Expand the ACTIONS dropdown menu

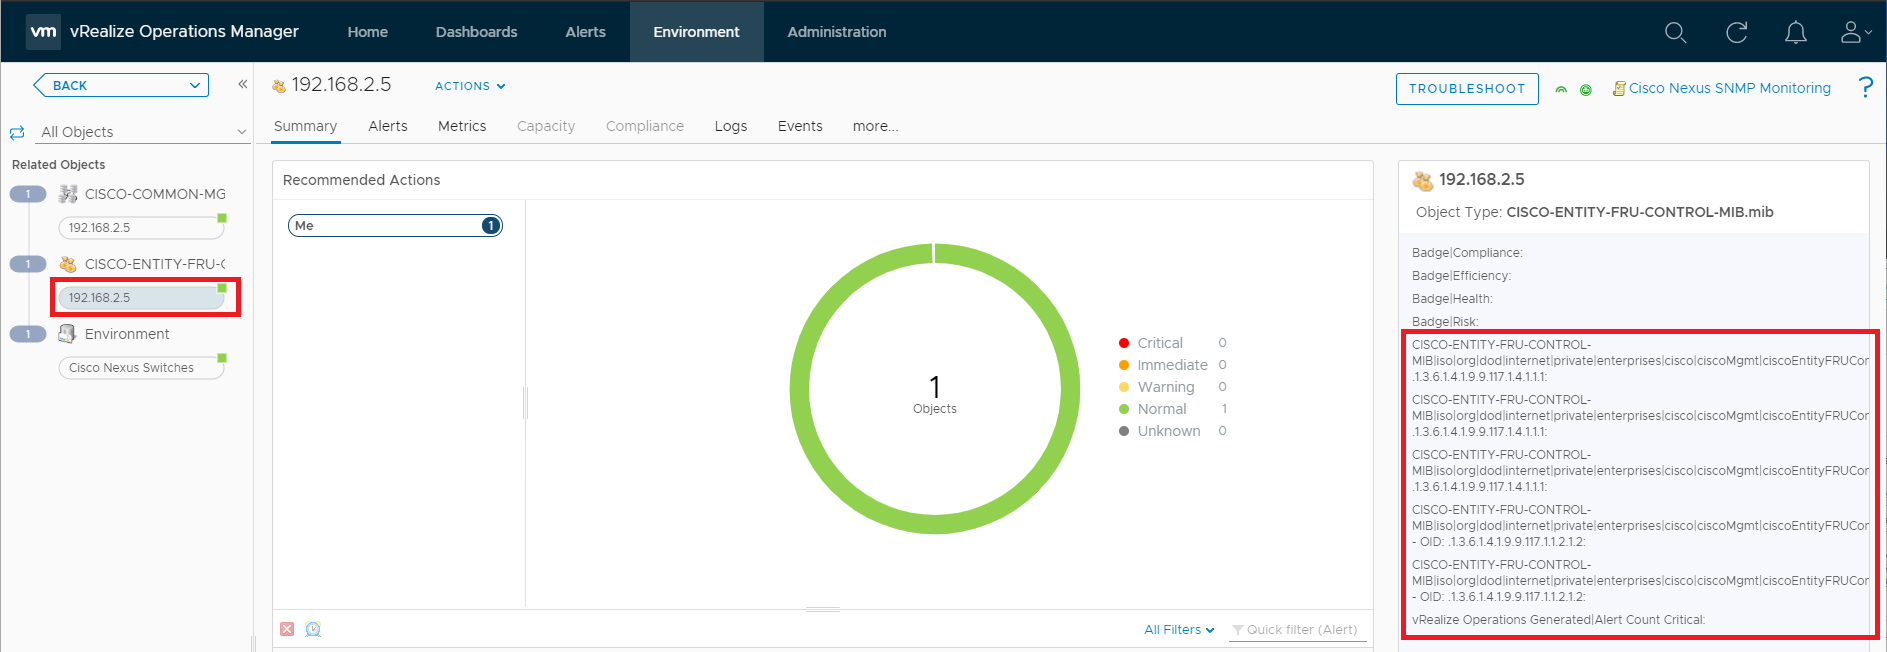click(470, 86)
